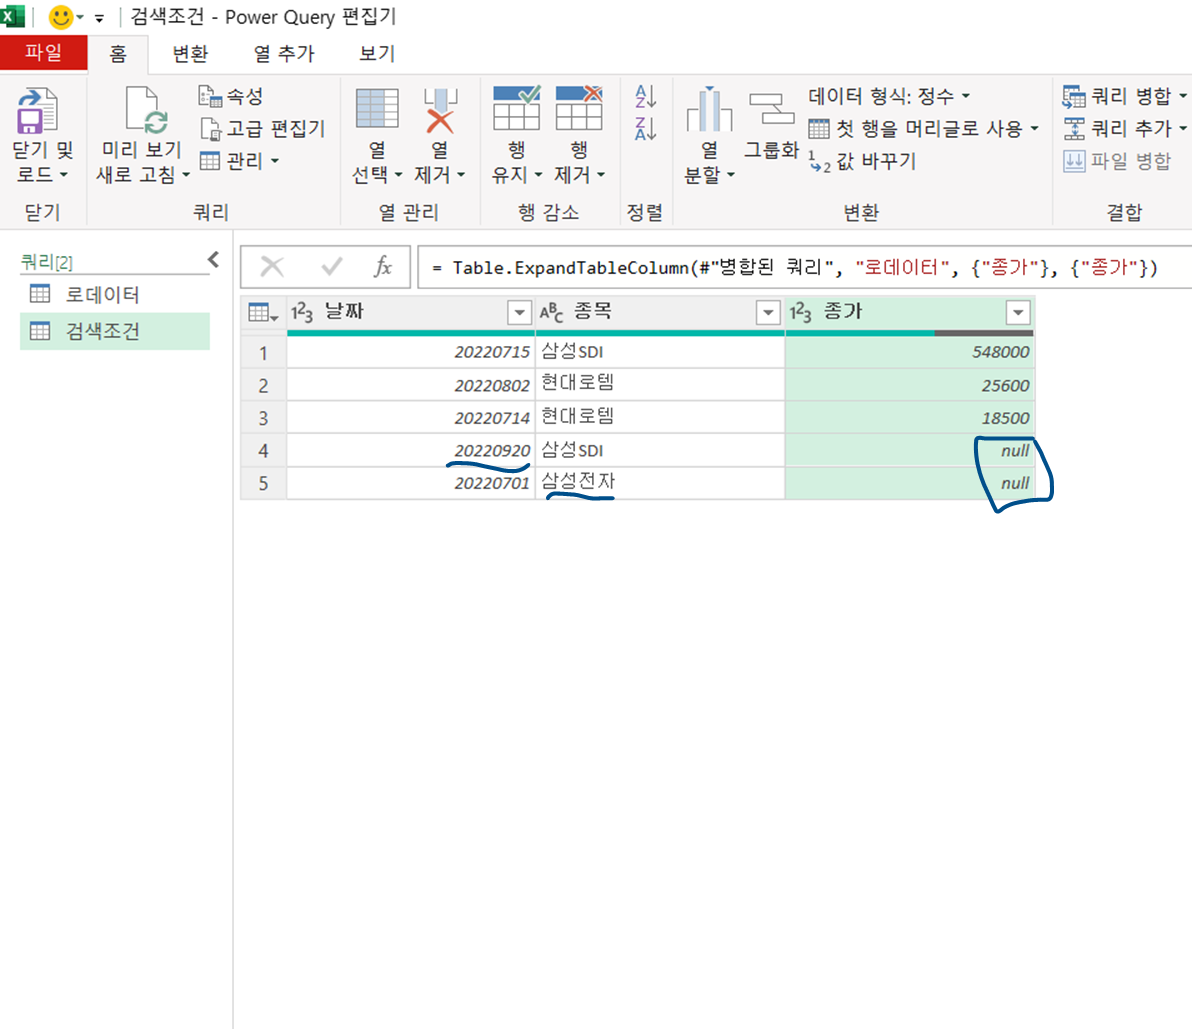Click Append Queries (쿼리 추가)
Image resolution: width=1192 pixels, height=1029 pixels.
click(1124, 128)
